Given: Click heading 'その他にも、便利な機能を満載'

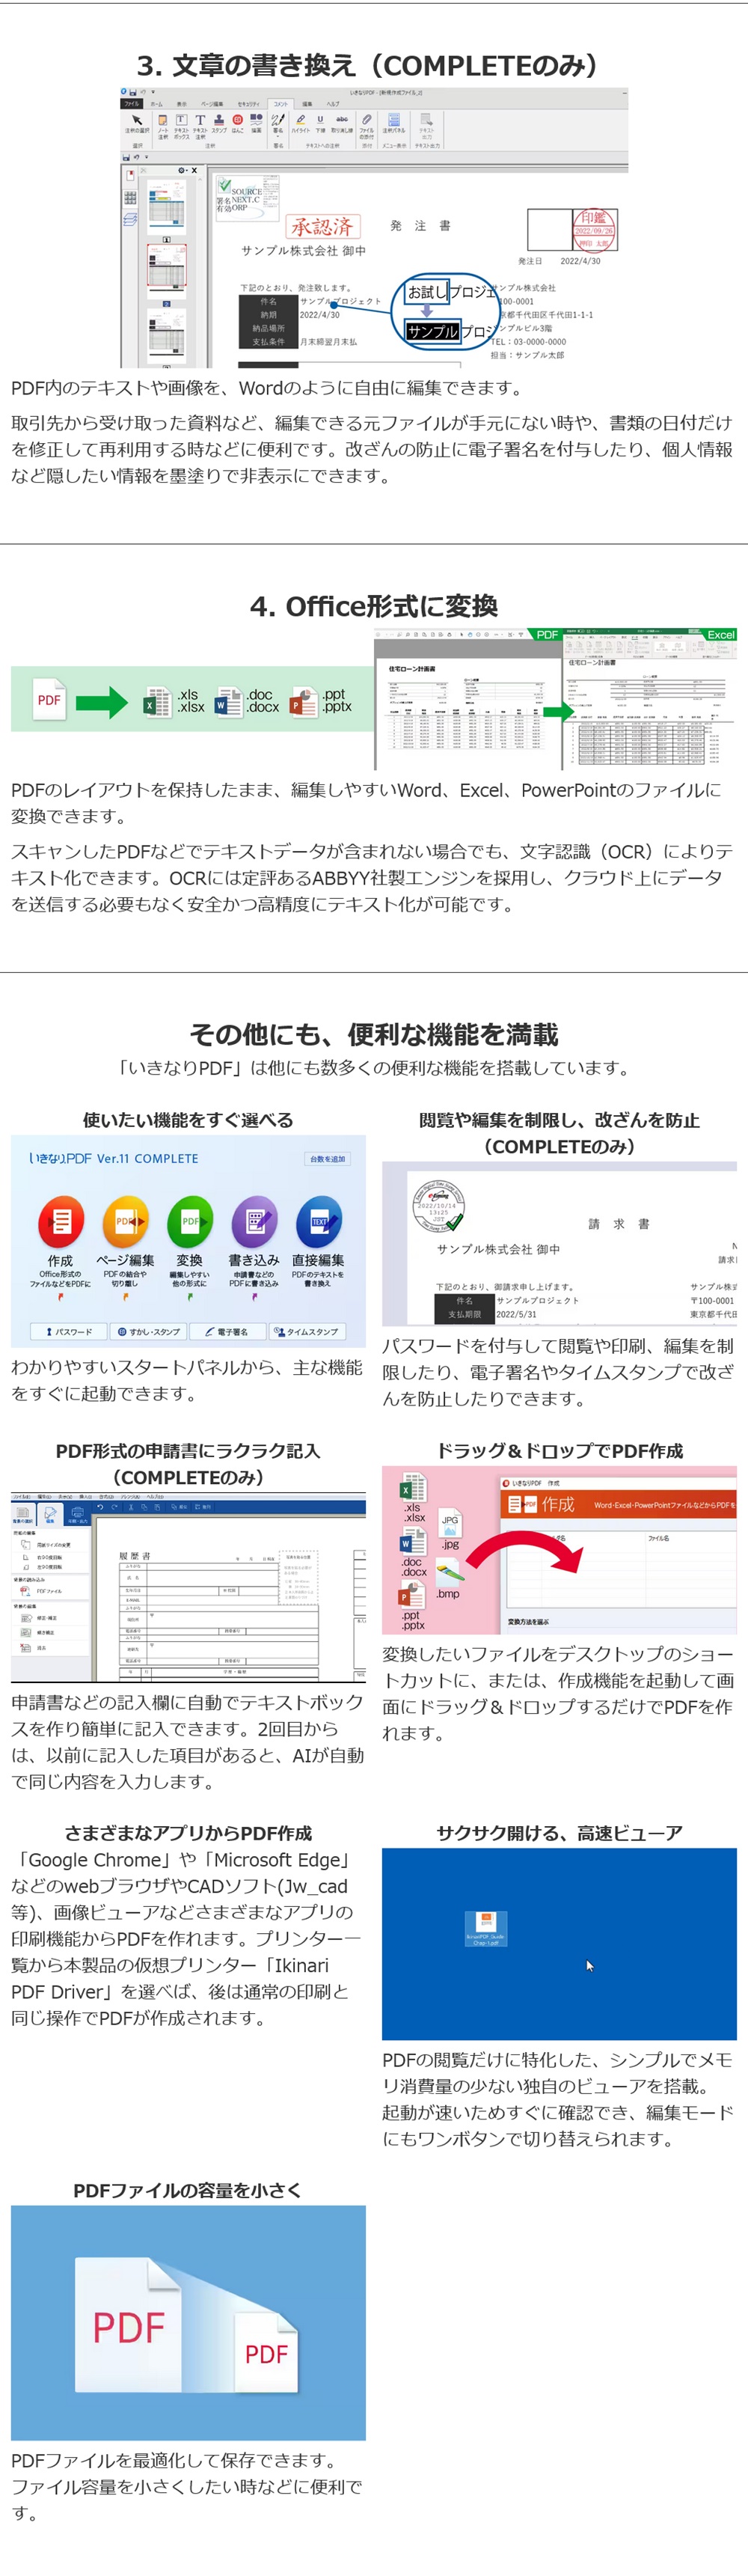Looking at the screenshot, I should (x=374, y=1034).
